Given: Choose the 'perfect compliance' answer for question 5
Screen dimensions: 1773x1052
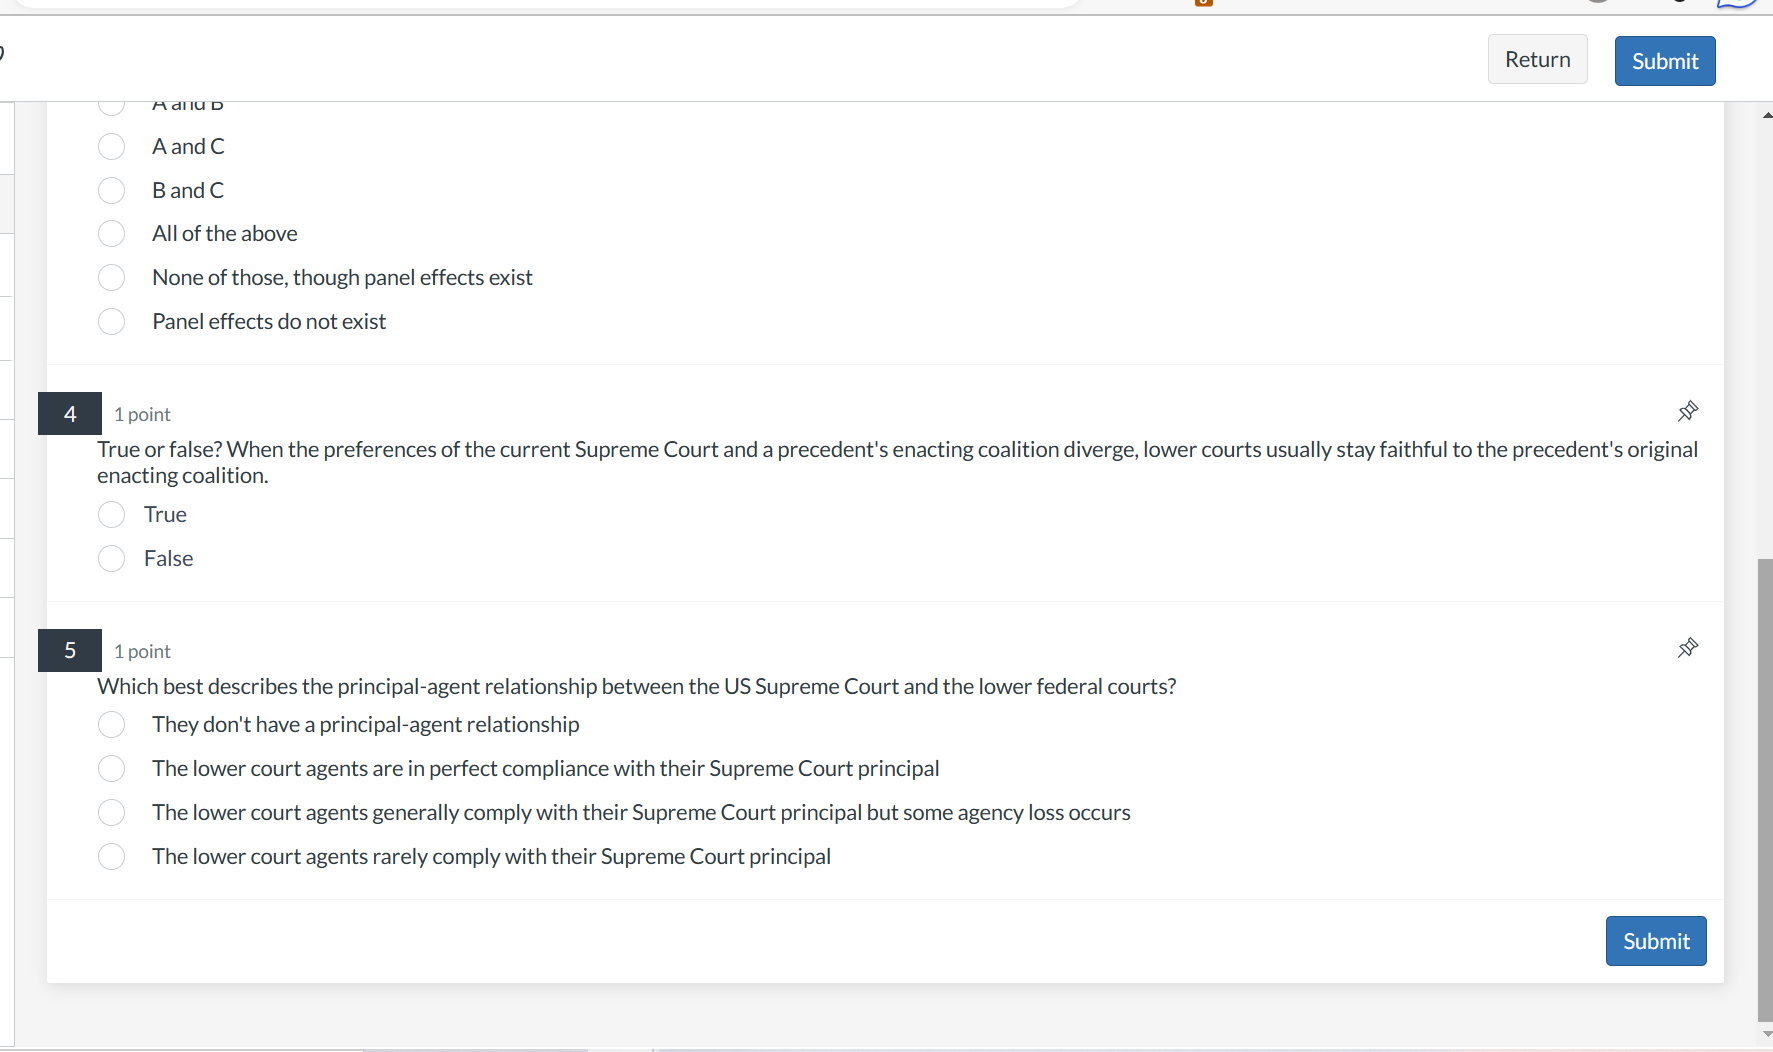Looking at the screenshot, I should 112,768.
